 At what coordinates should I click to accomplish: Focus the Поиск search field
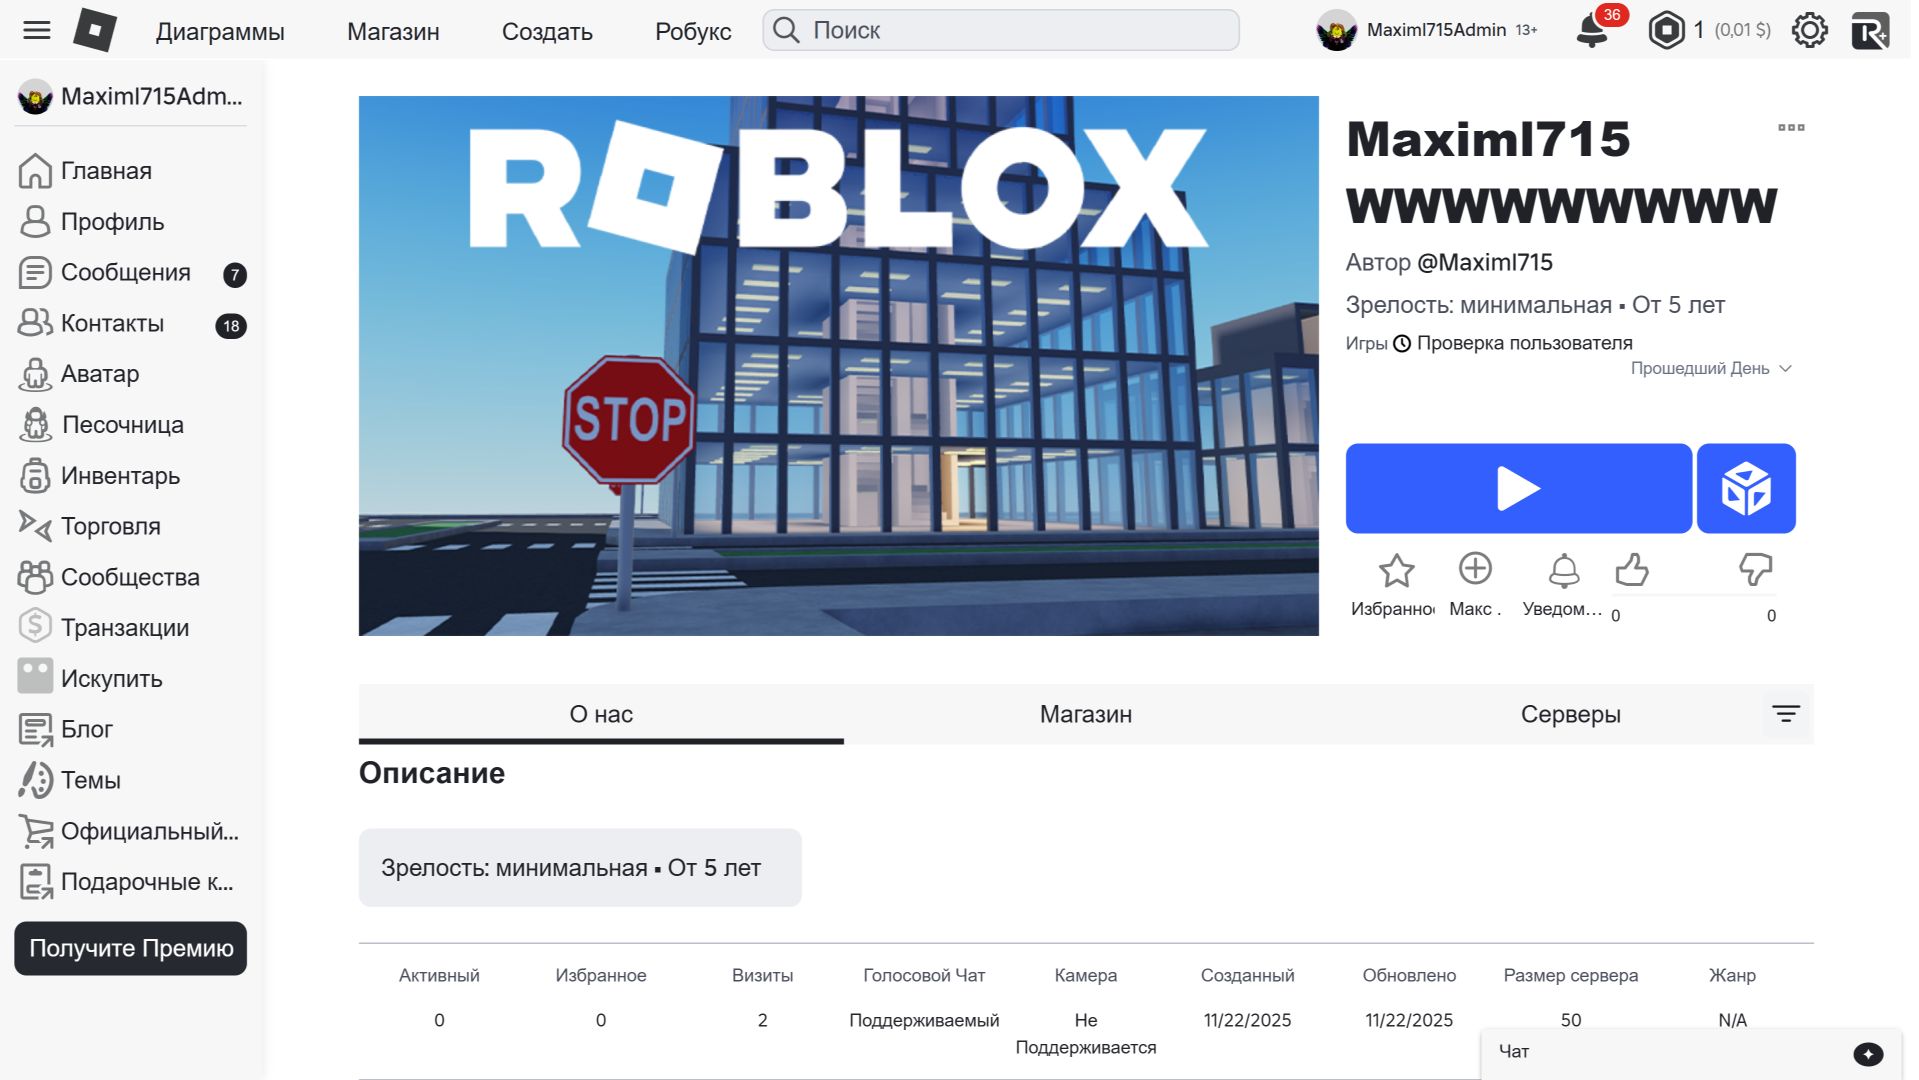tap(1001, 30)
